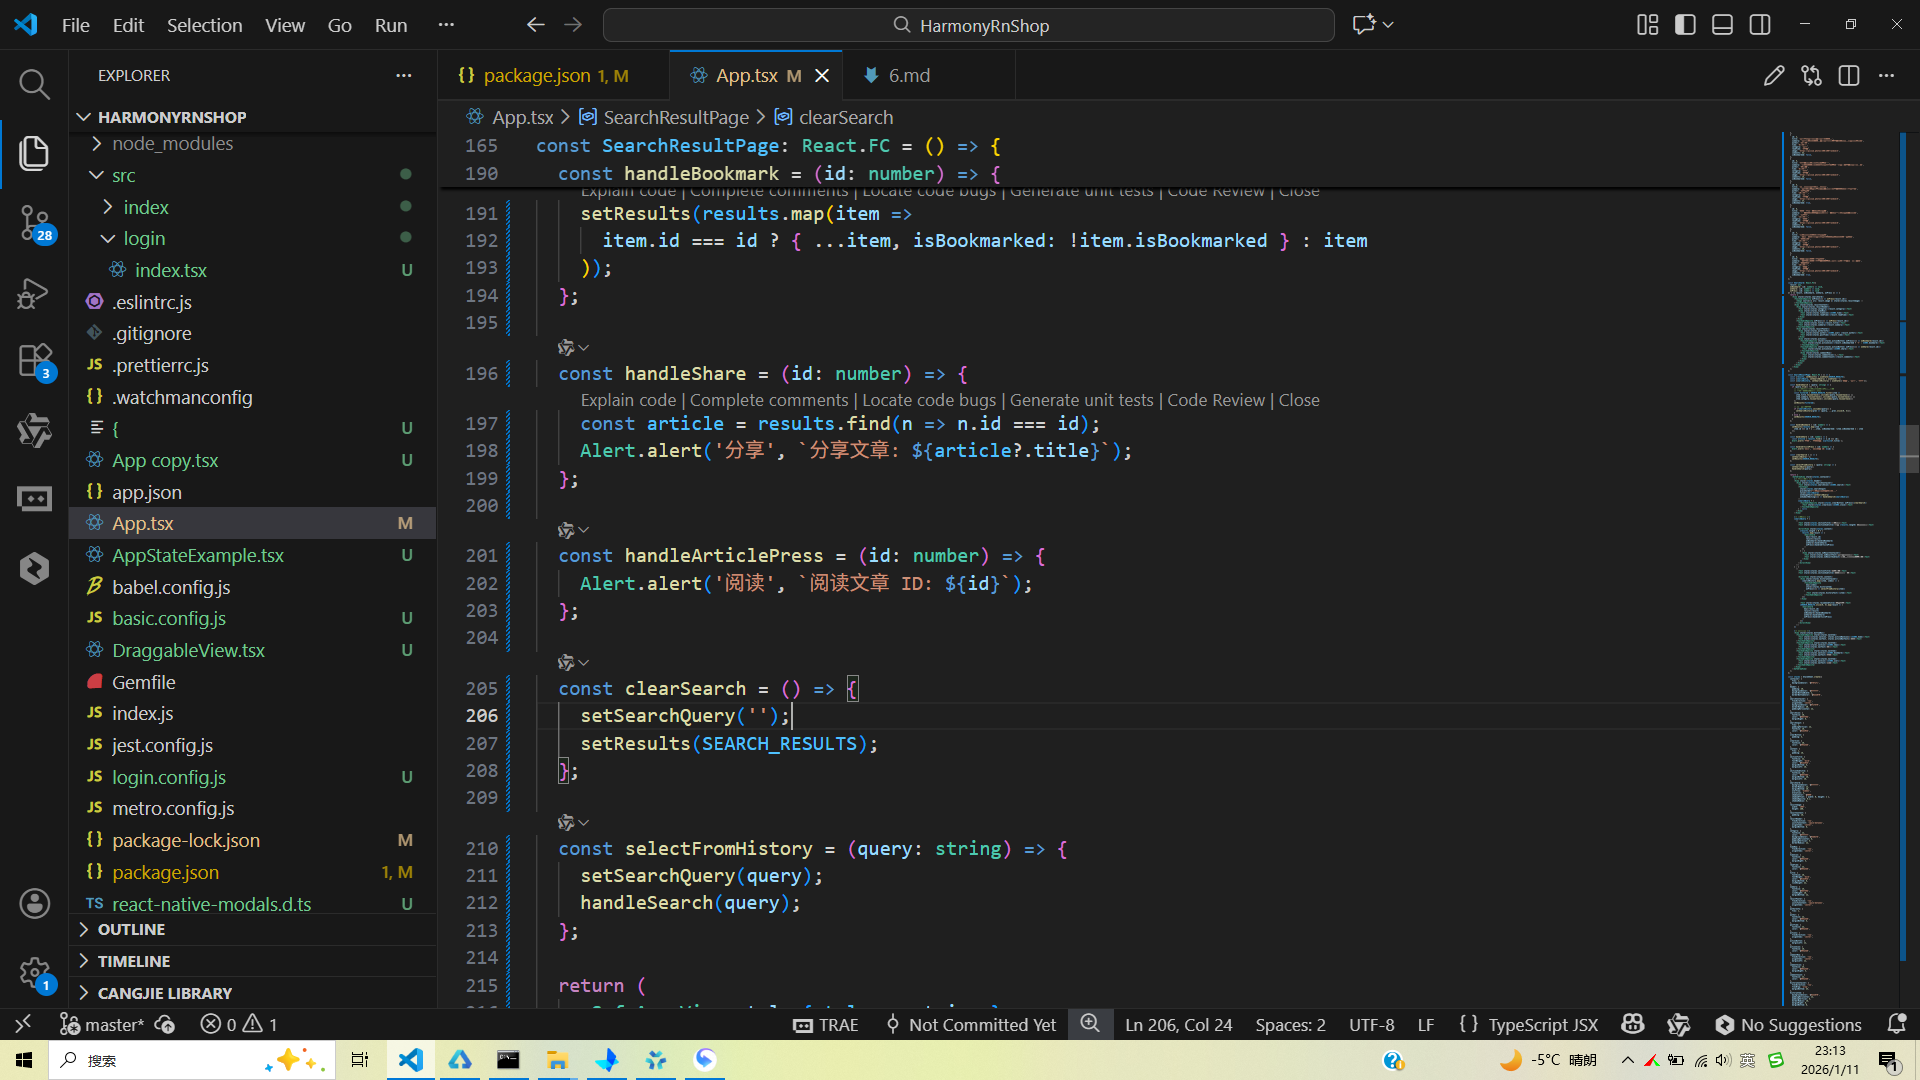This screenshot has height=1080, width=1920.
Task: Open notifications bell in status bar
Action: [1896, 1024]
